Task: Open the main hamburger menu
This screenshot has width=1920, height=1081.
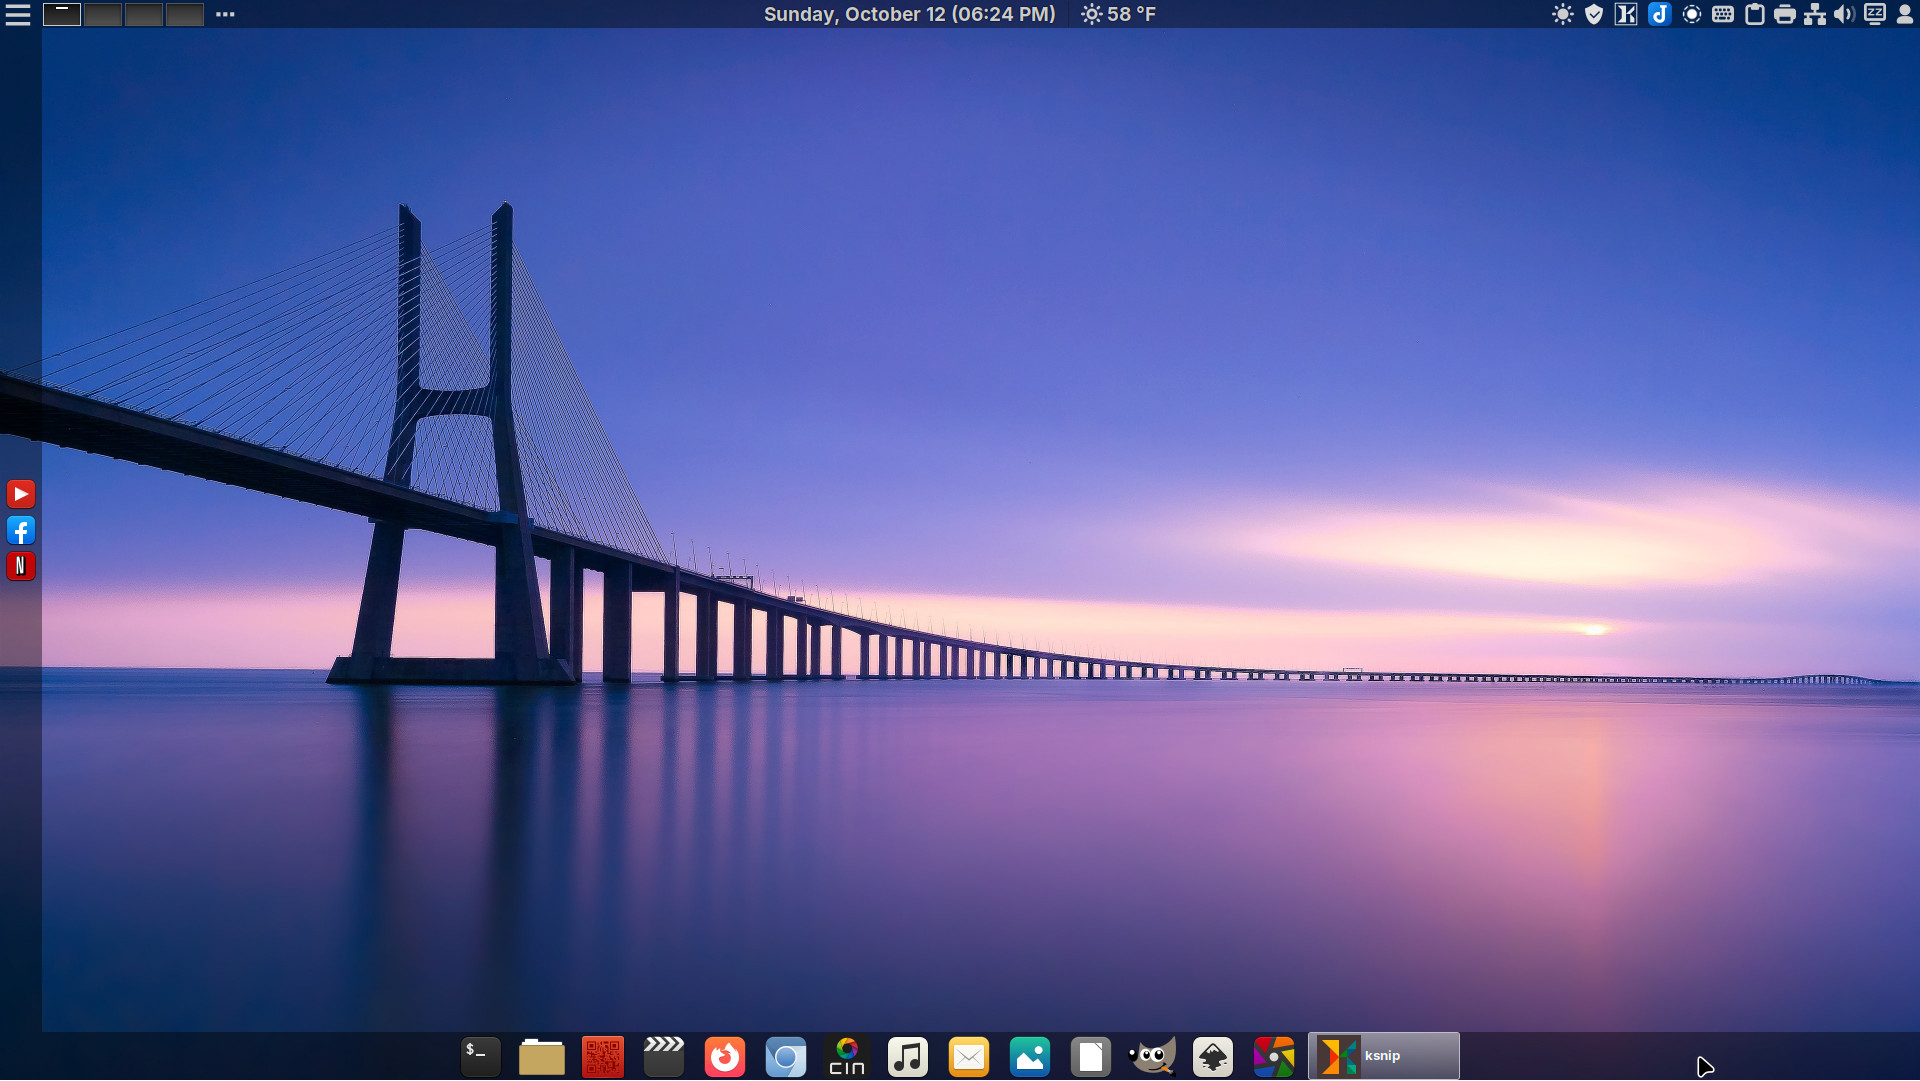Action: point(18,14)
